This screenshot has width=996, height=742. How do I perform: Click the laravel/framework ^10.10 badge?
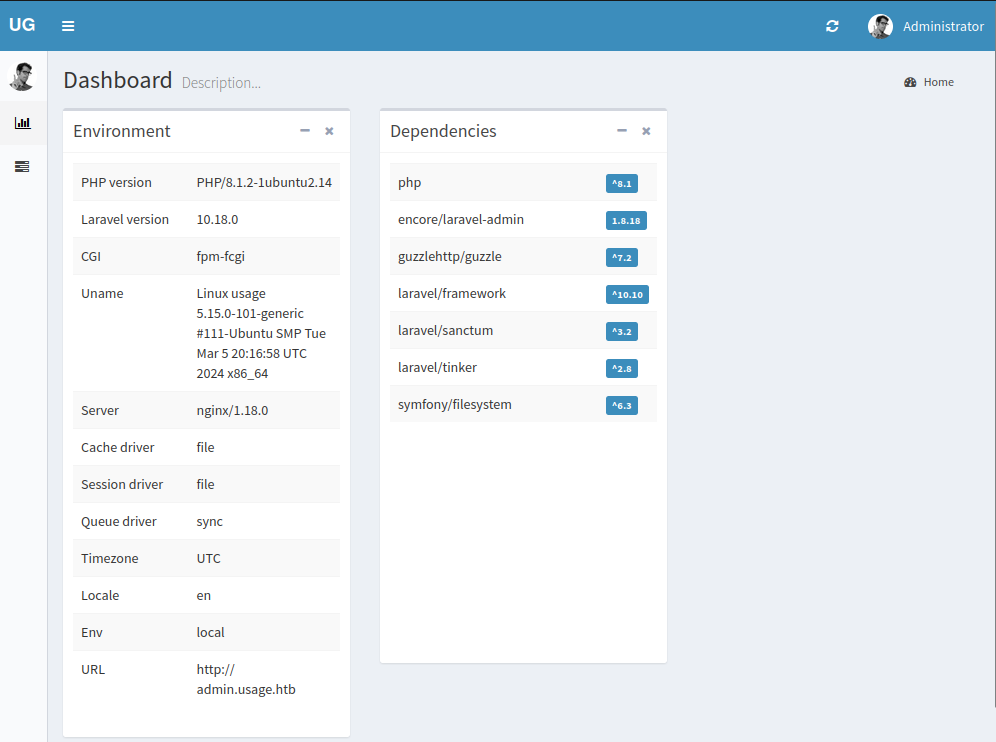click(x=626, y=294)
